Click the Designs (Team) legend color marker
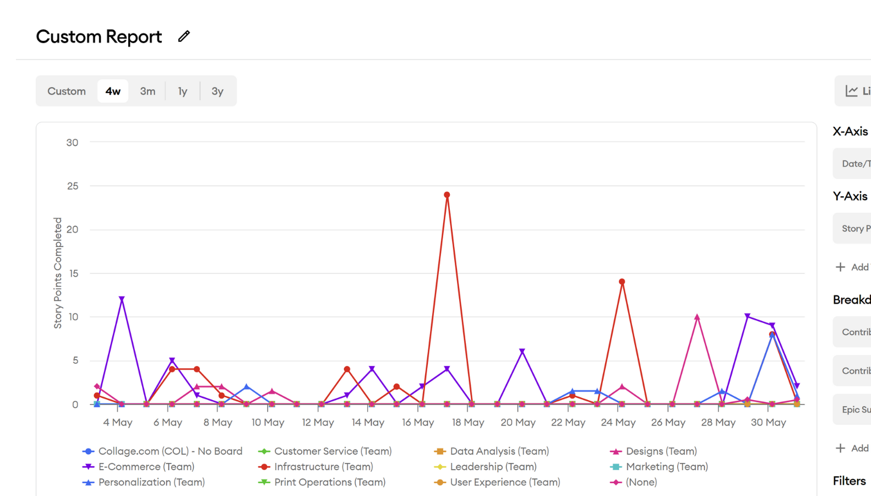871x496 pixels. [x=616, y=452]
